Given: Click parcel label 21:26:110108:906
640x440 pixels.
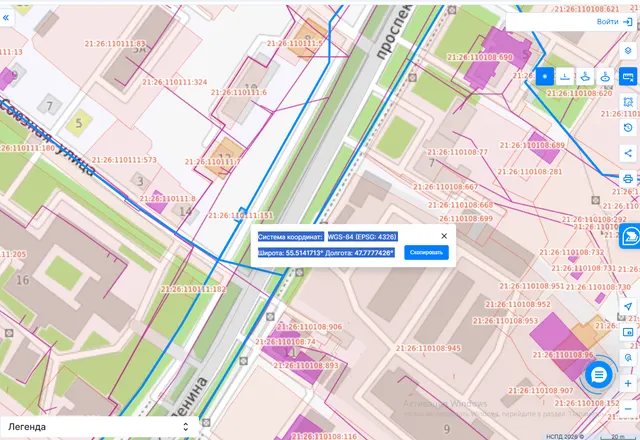Looking at the screenshot, I should point(310,327).
